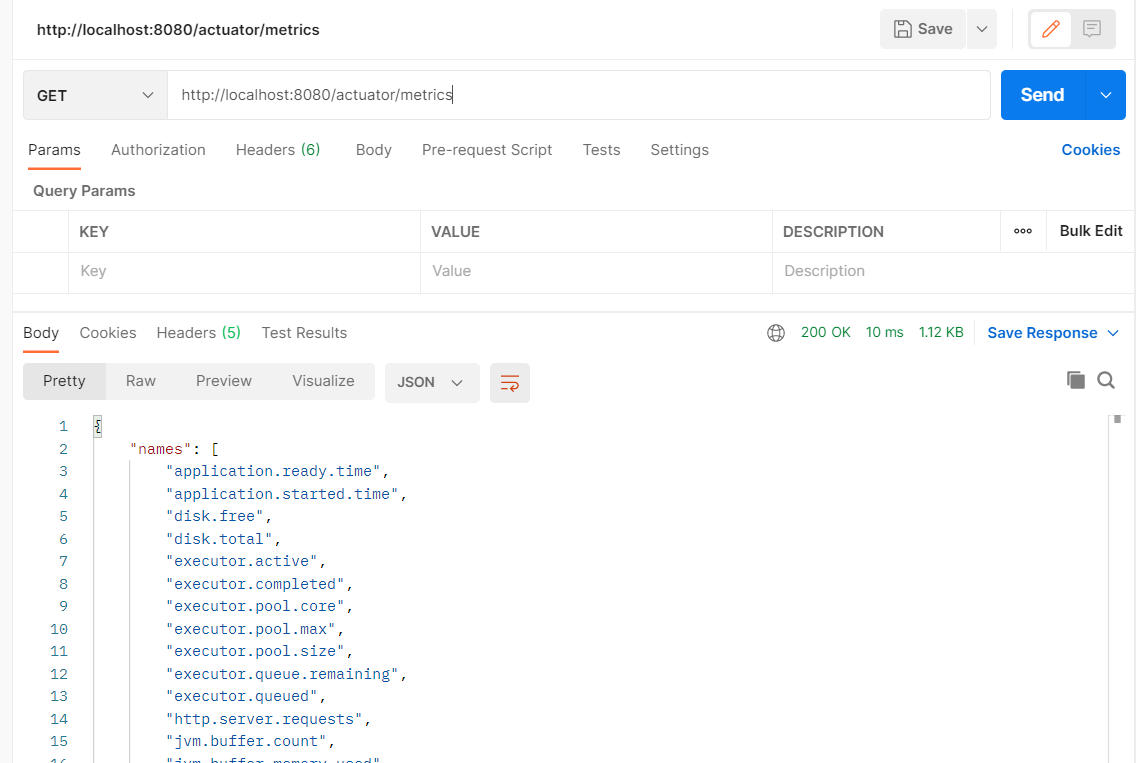1141x763 pixels.
Task: Copy the response body with the copy icon
Action: [1074, 380]
